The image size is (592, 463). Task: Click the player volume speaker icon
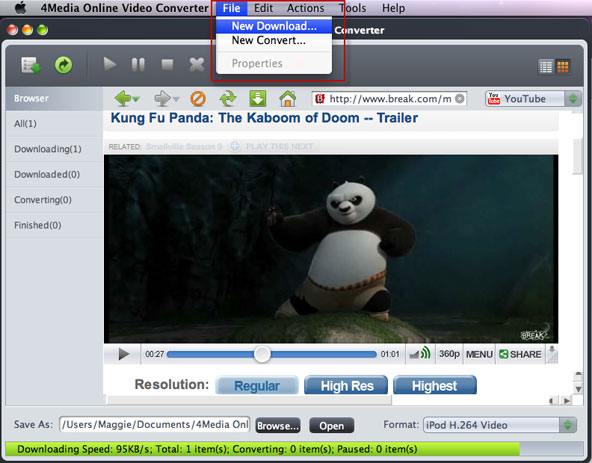tap(420, 354)
